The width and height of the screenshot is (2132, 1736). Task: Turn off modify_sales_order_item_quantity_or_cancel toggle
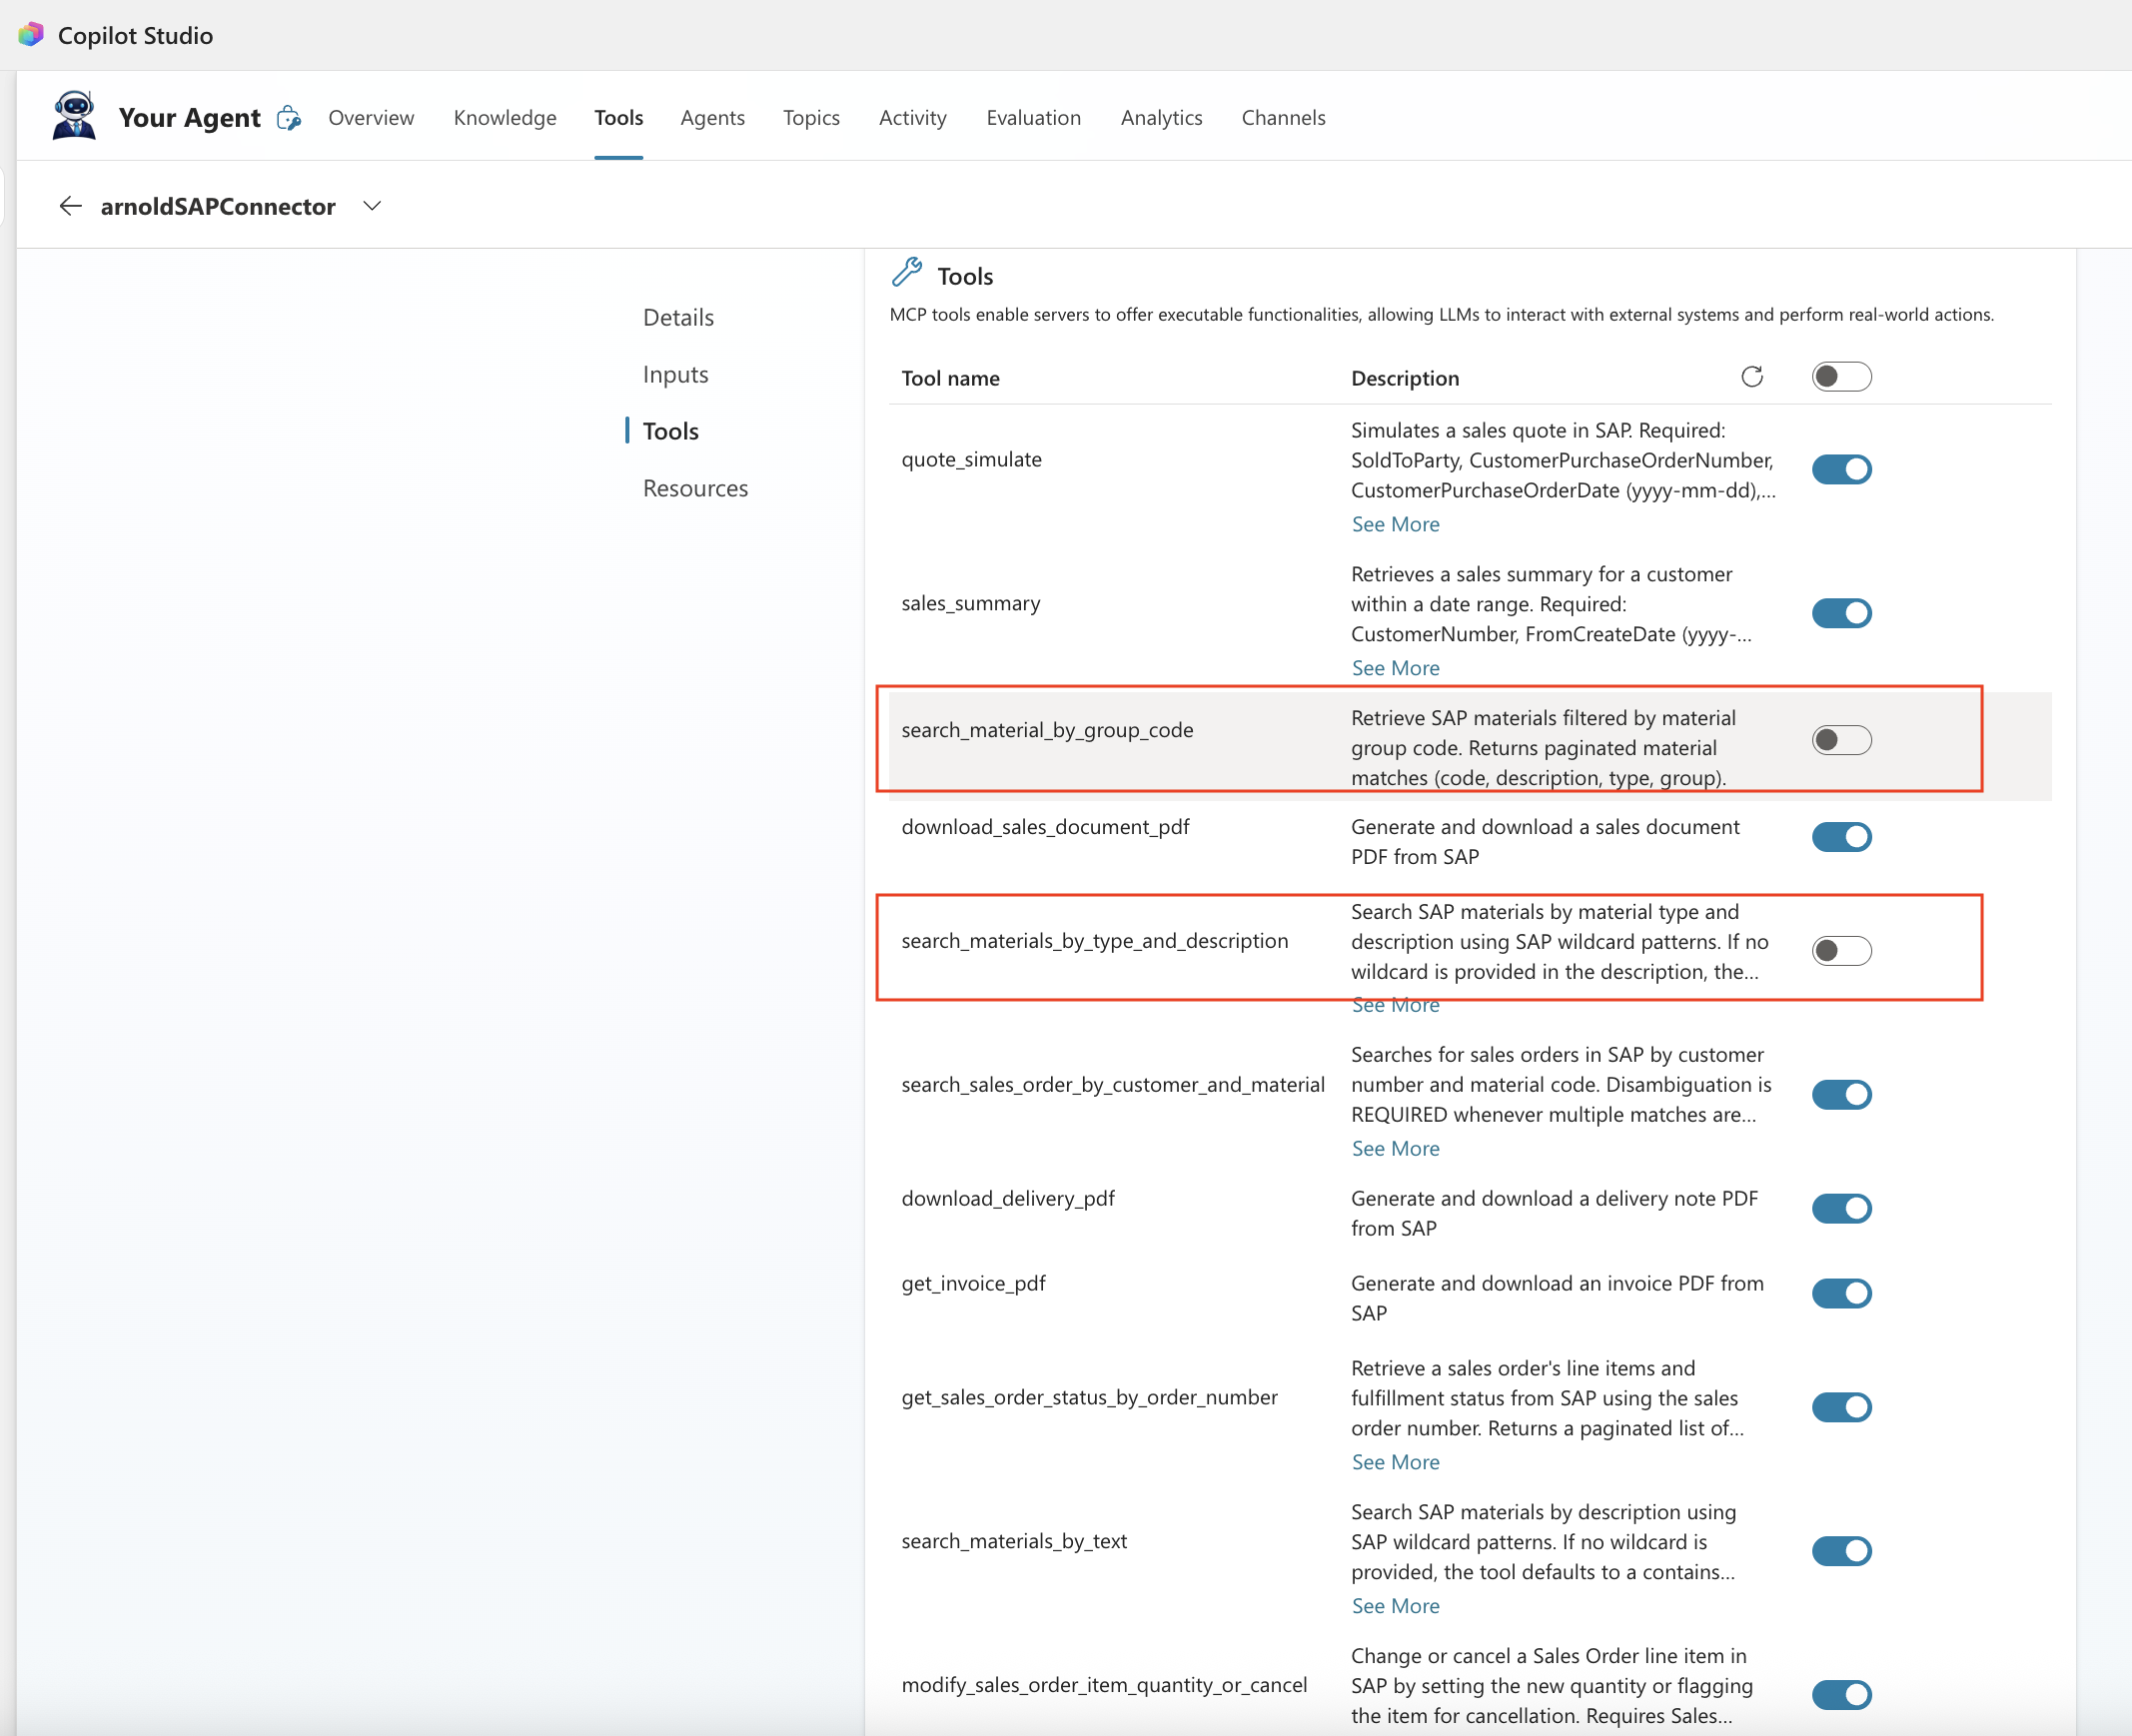[x=1841, y=1696]
